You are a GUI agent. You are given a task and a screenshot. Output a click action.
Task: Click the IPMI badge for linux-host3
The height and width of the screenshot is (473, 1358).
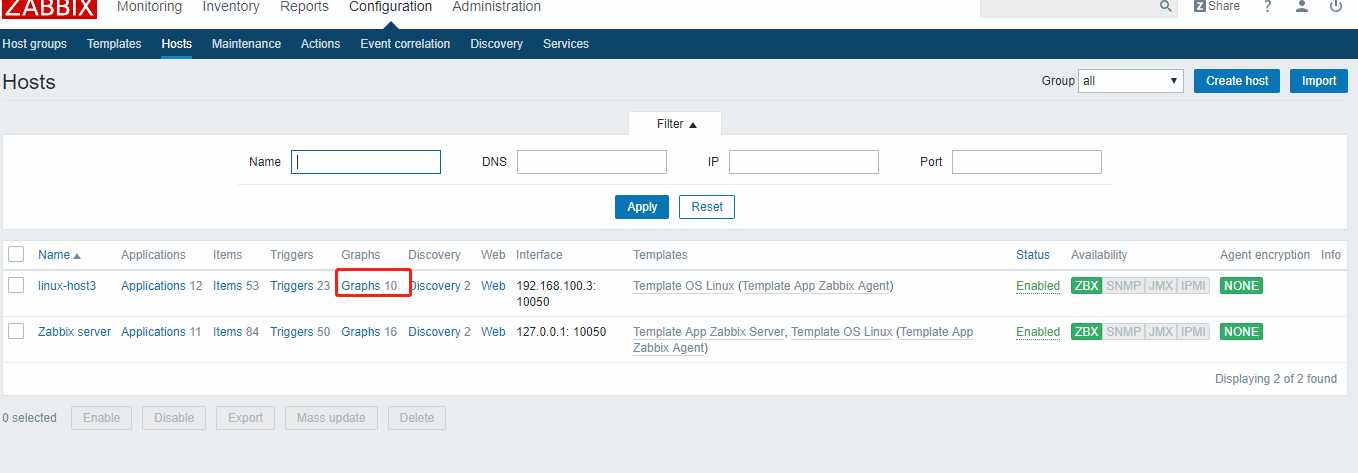tap(1193, 286)
